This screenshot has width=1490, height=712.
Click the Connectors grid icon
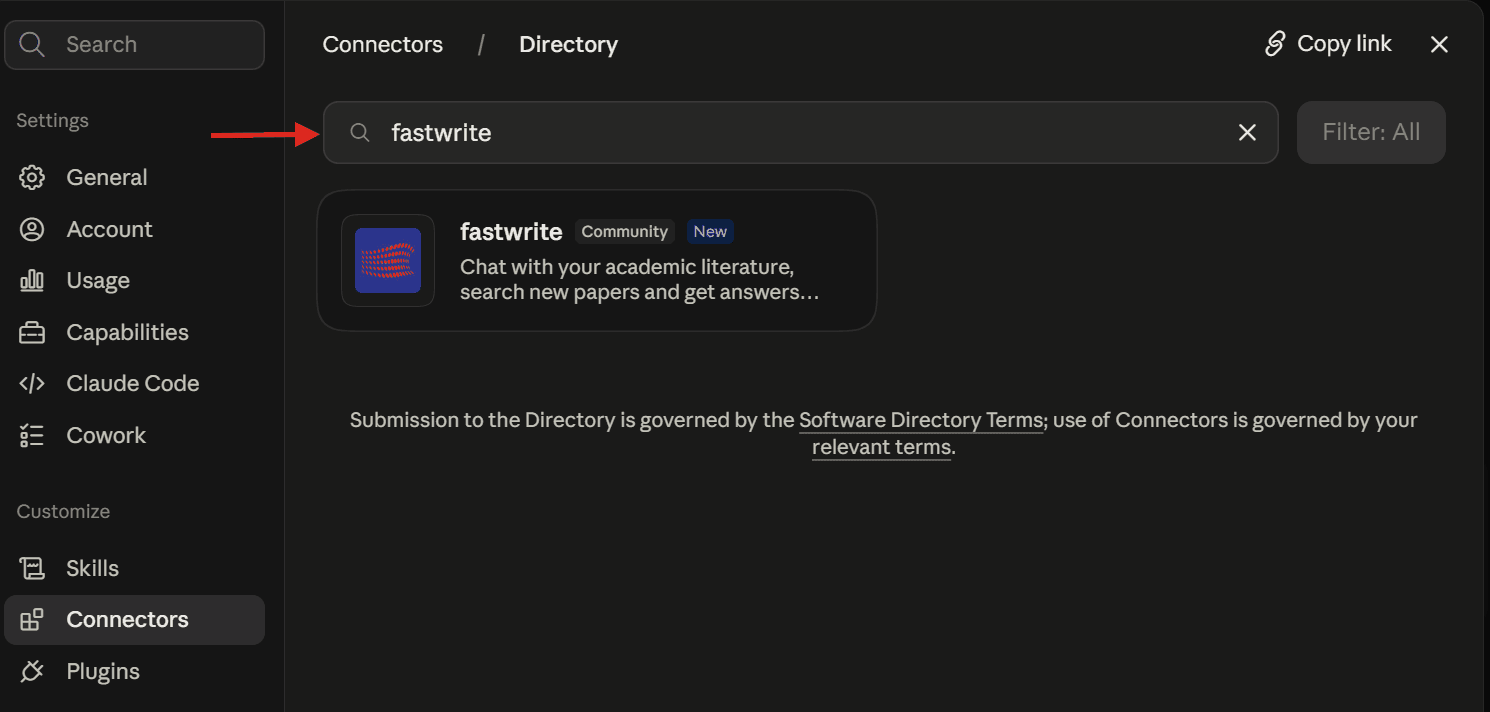(x=32, y=620)
